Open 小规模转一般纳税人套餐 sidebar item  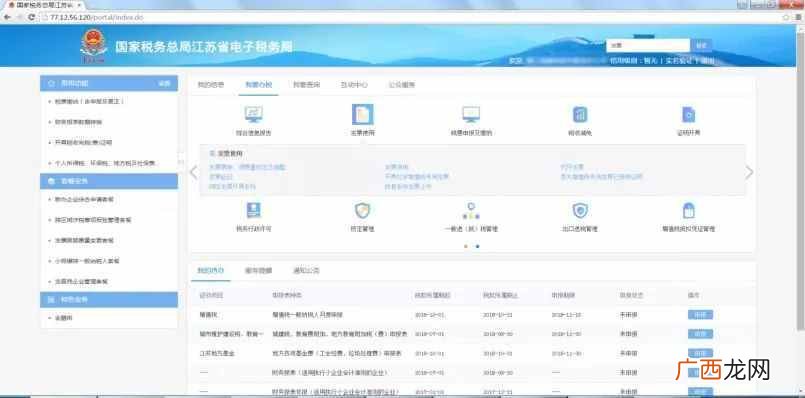(87, 261)
